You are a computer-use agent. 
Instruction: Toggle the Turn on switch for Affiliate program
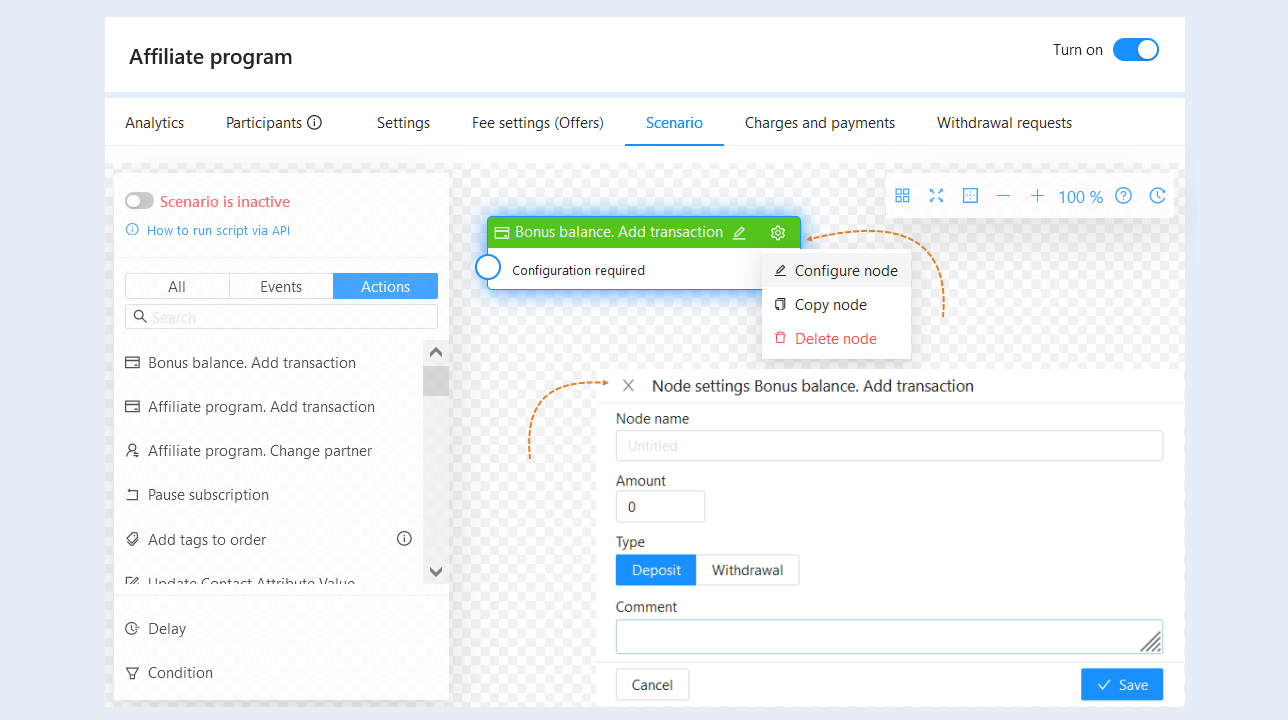tap(1135, 50)
